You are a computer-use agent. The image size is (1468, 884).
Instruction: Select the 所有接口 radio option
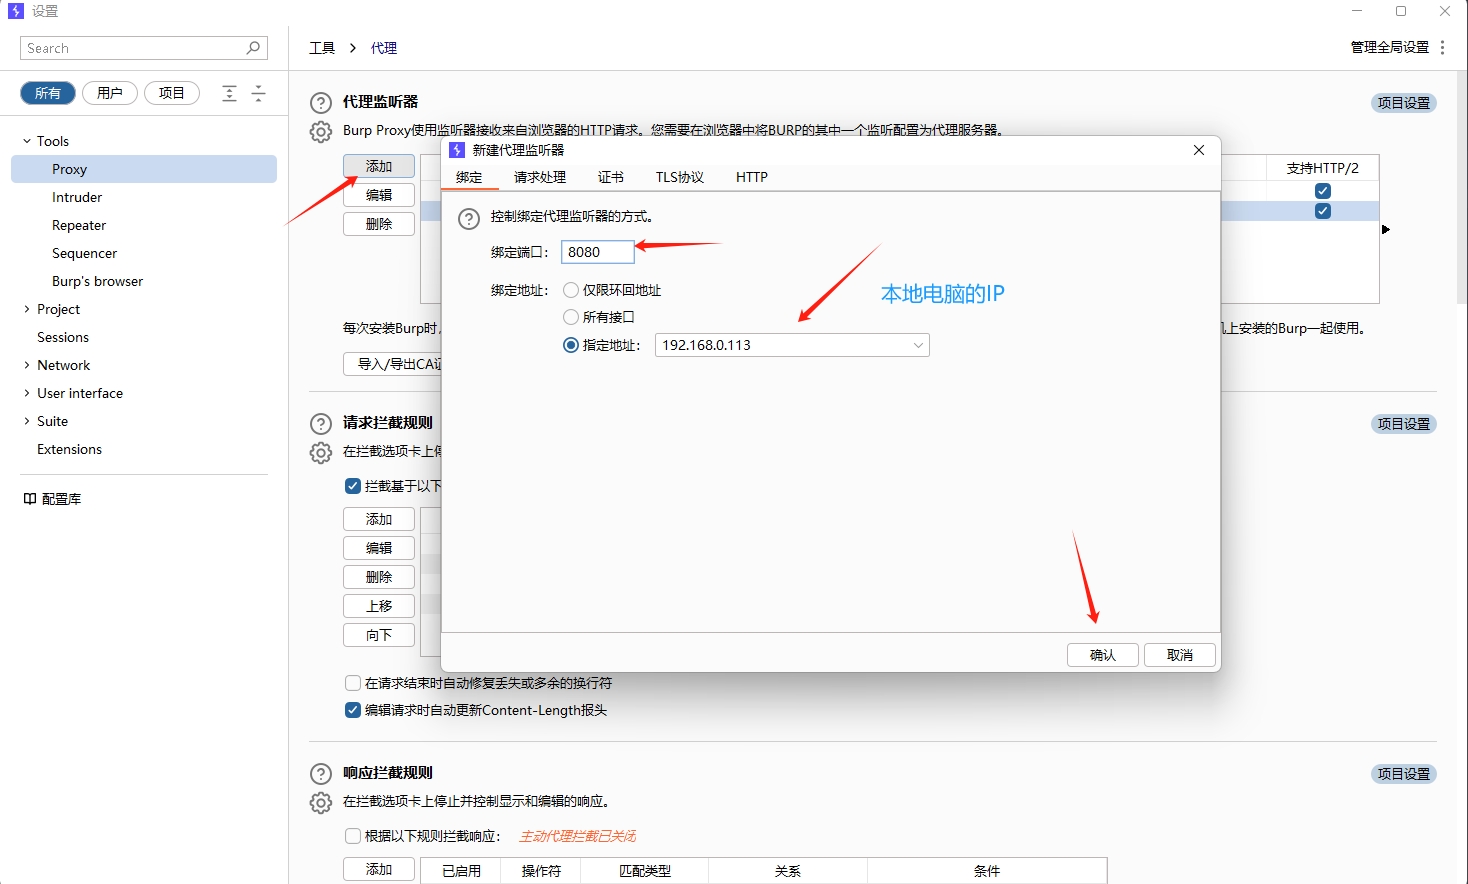571,317
